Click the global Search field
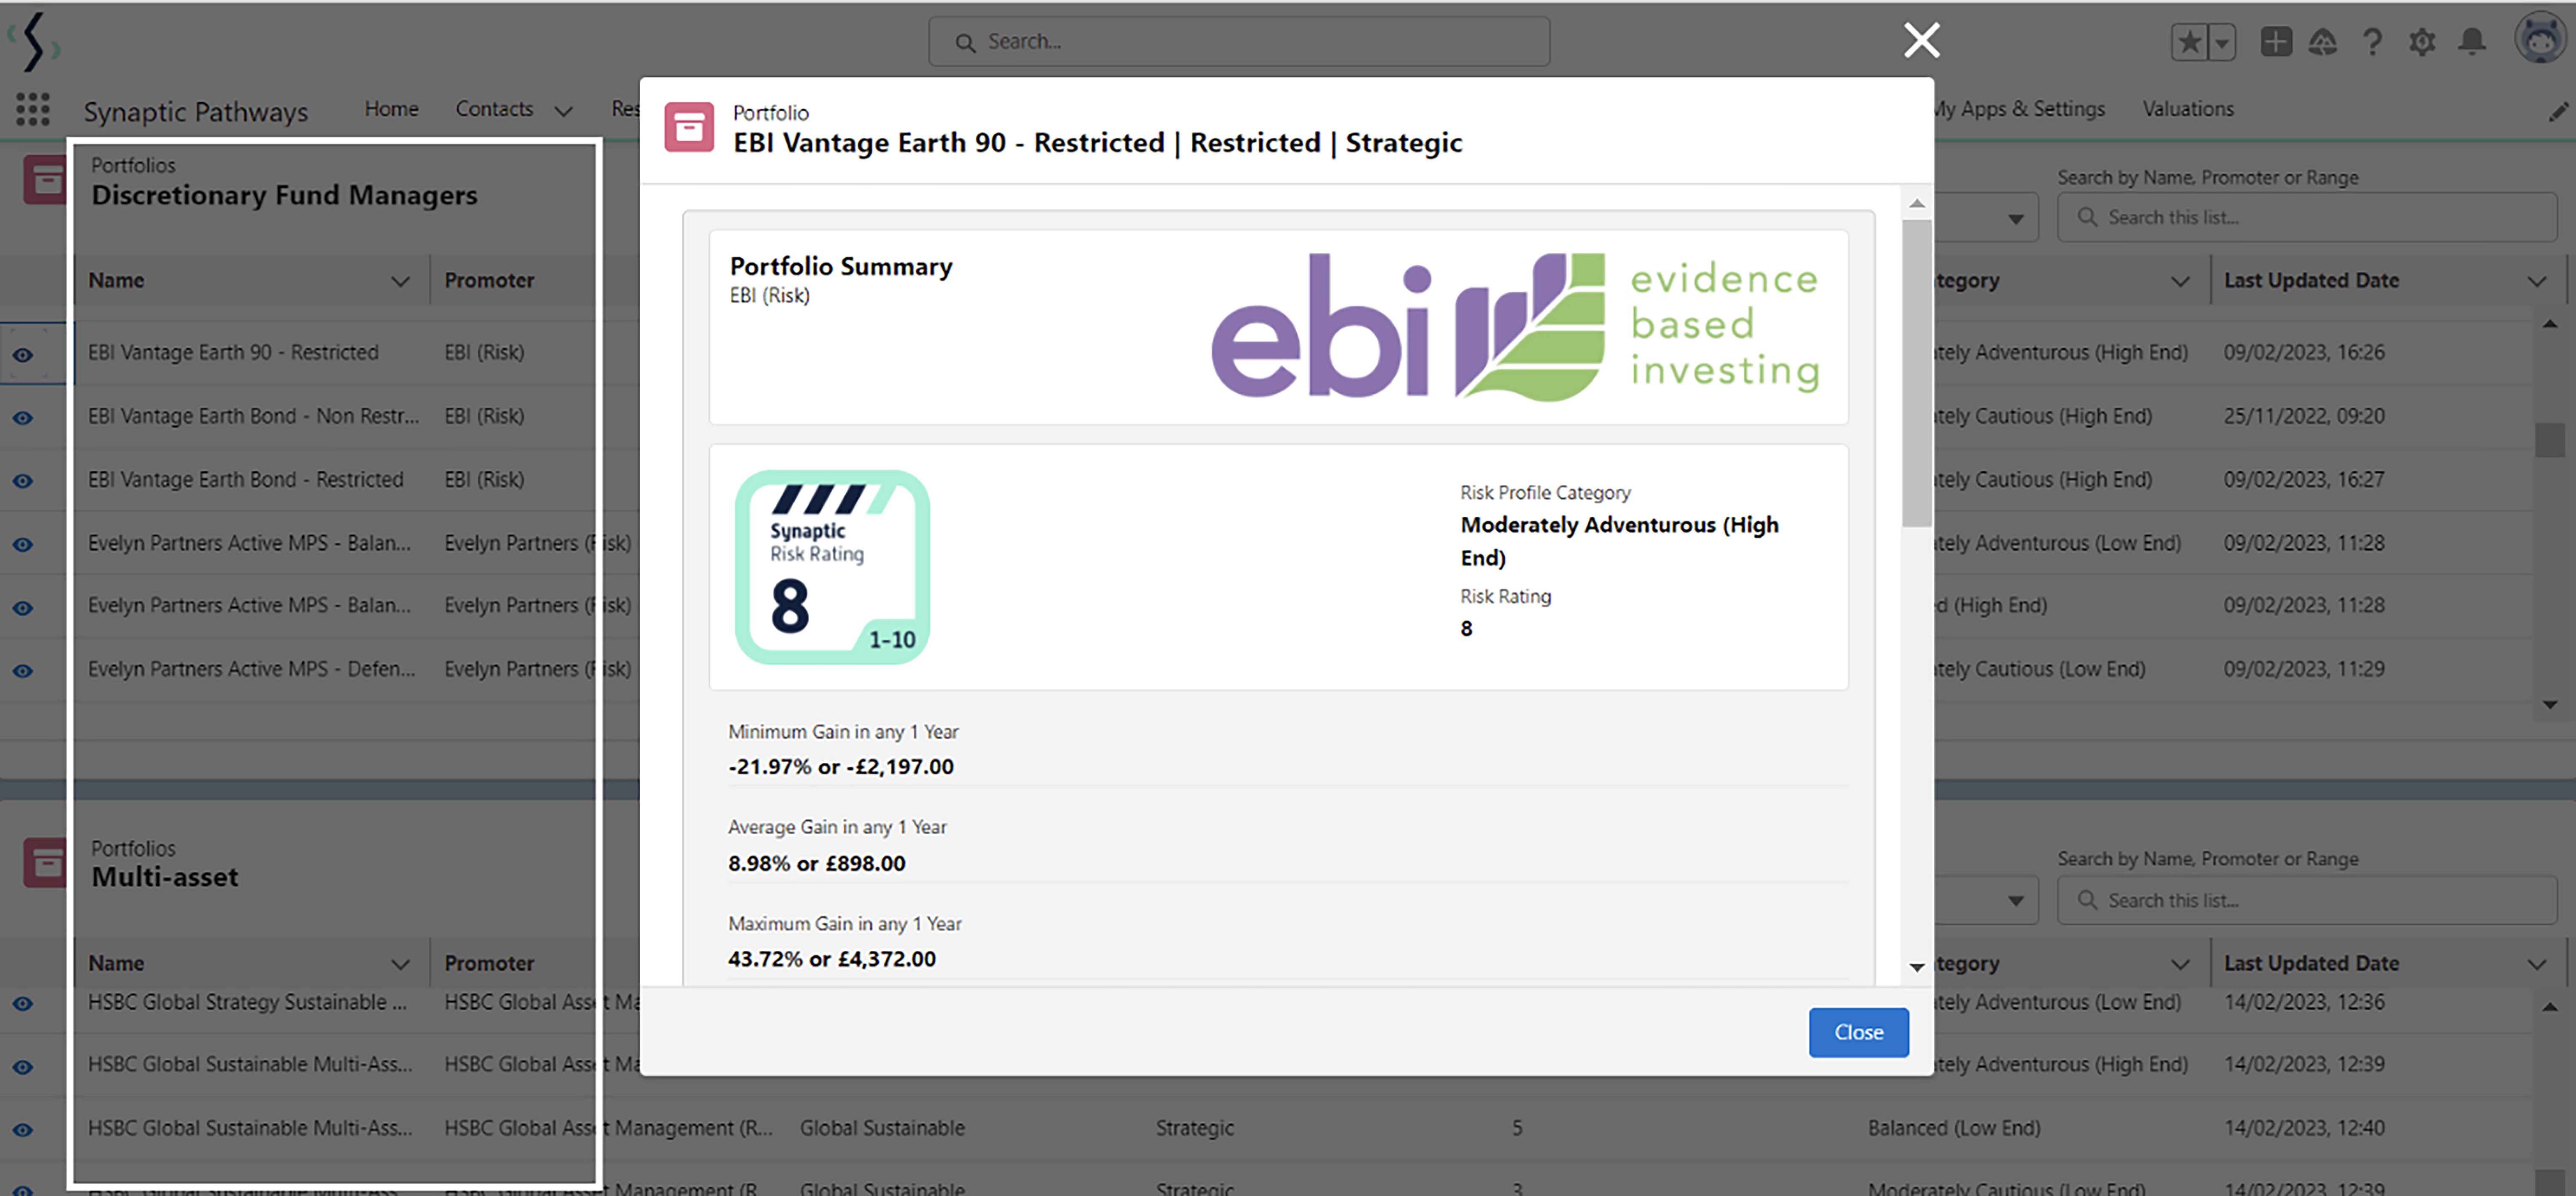2576x1196 pixels. (x=1239, y=42)
